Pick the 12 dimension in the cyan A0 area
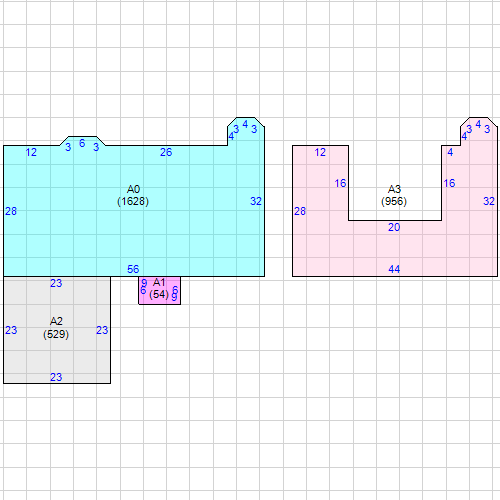The height and width of the screenshot is (500, 500). (31, 152)
